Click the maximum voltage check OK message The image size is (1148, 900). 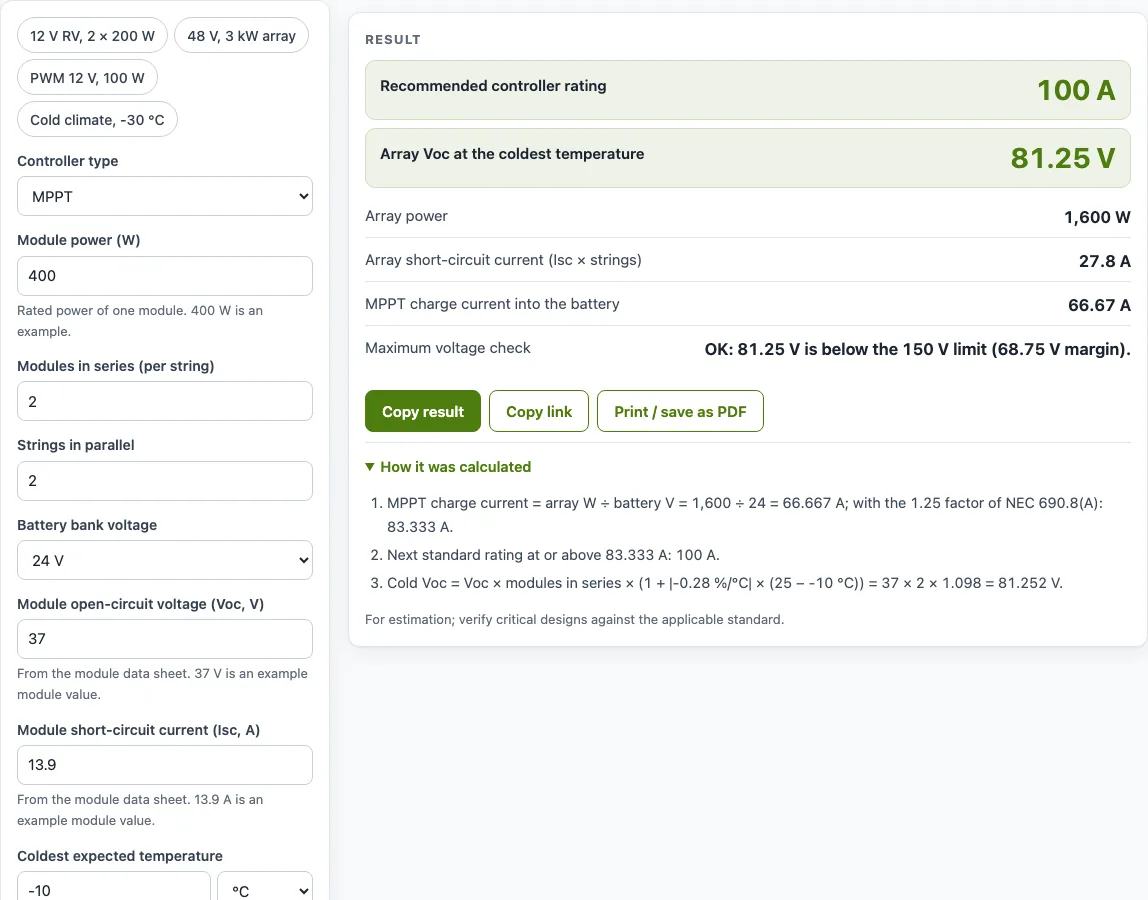[917, 349]
